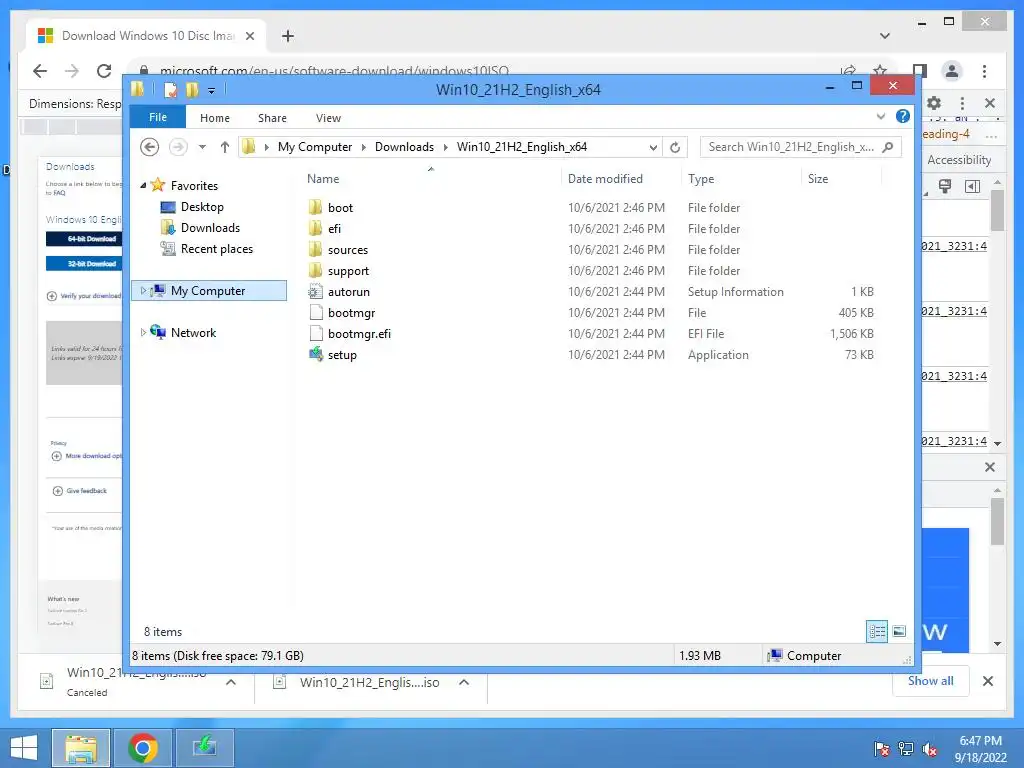Click the volume tray icon
The width and height of the screenshot is (1024, 768).
tap(929, 749)
